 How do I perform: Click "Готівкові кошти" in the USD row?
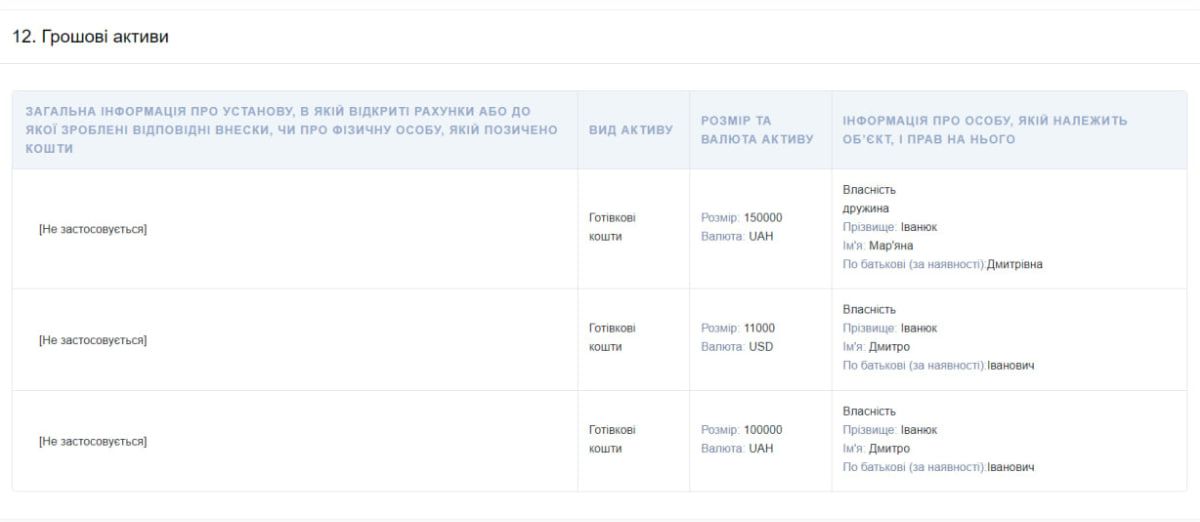click(x=612, y=338)
